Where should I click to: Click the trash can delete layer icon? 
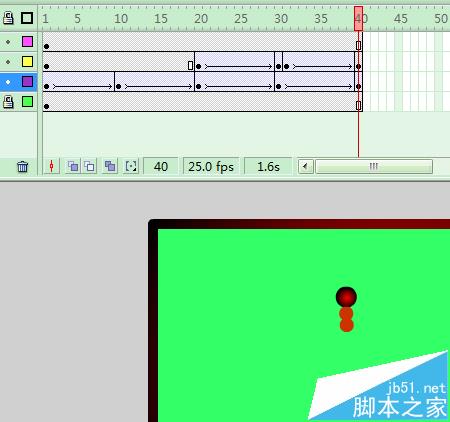point(22,166)
